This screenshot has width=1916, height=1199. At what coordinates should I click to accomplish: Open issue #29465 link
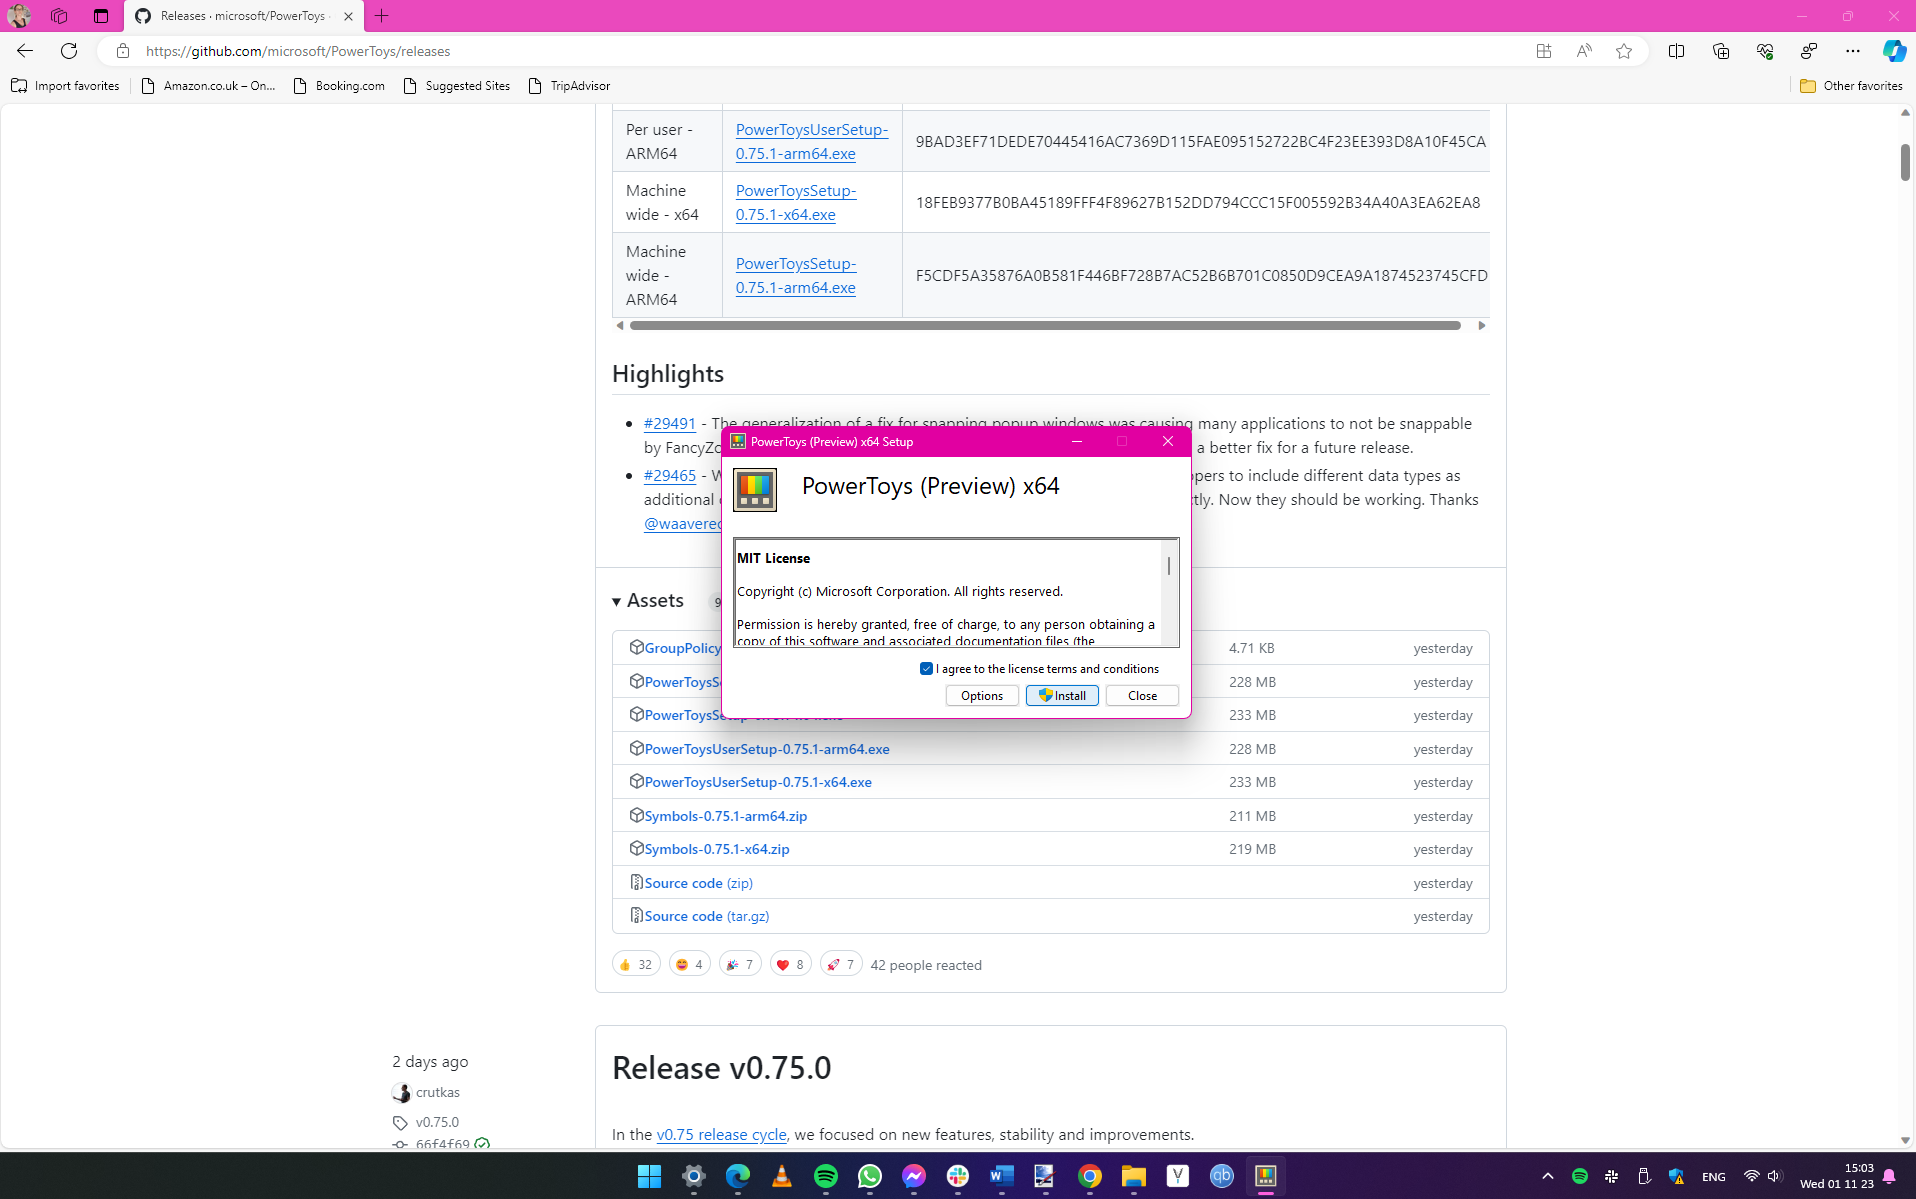tap(670, 476)
